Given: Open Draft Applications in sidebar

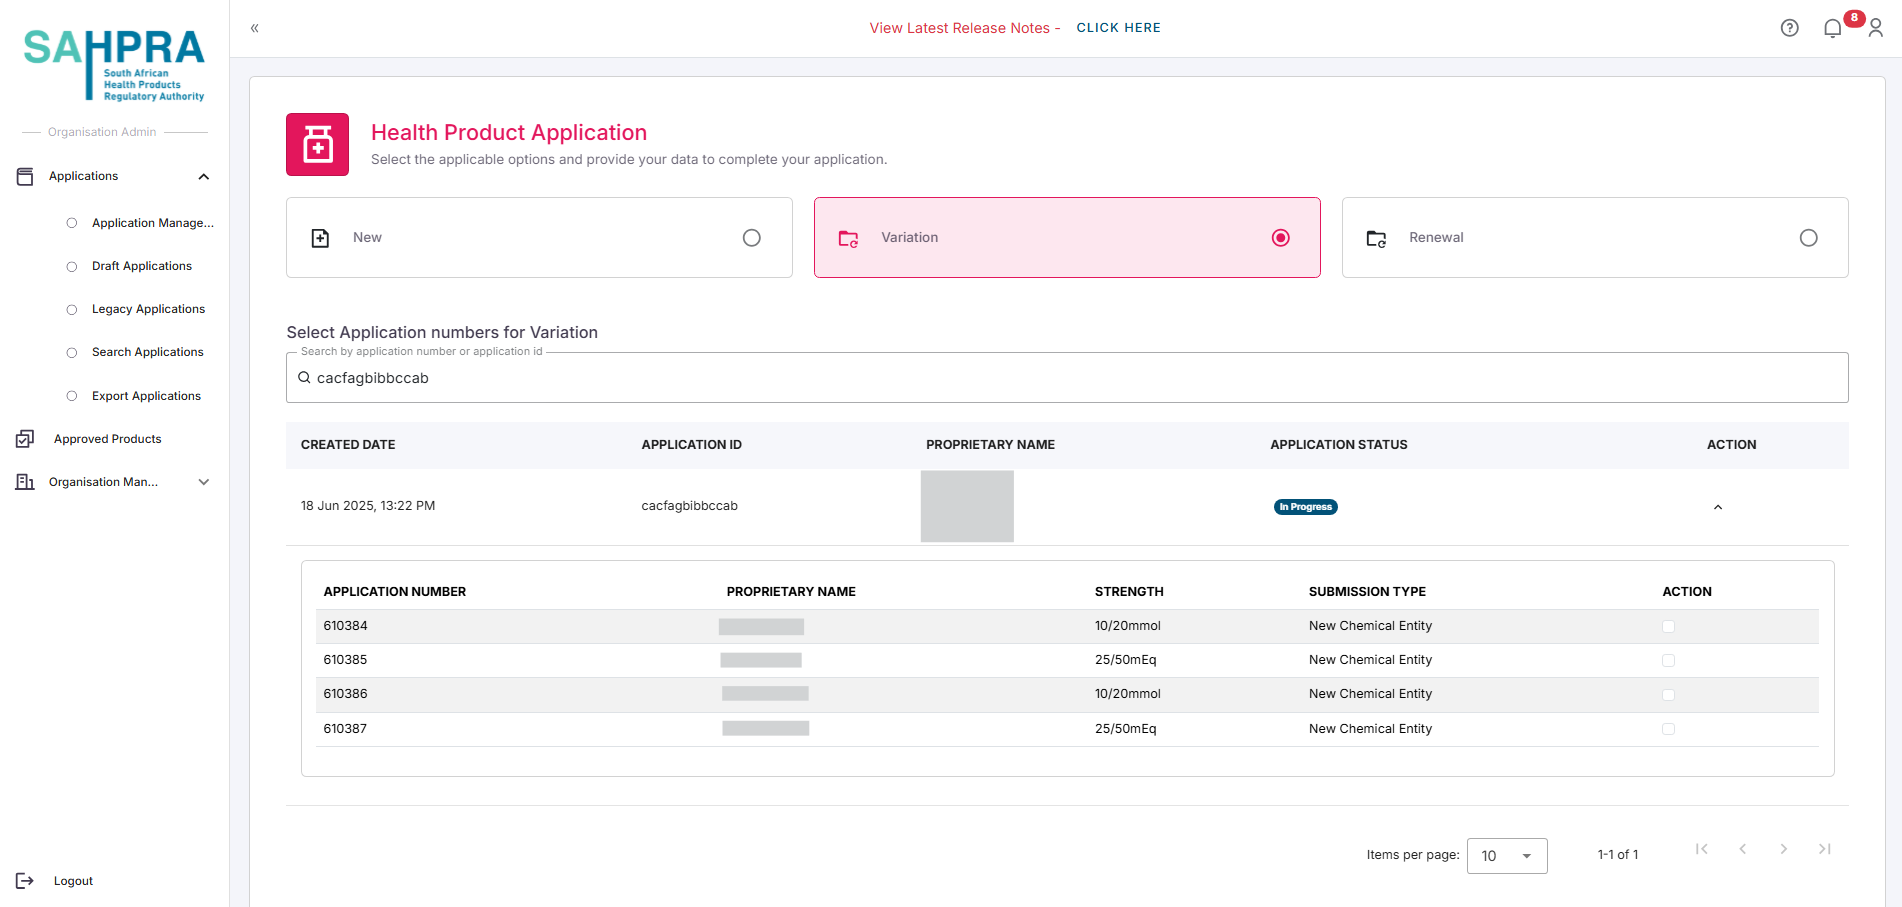Looking at the screenshot, I should (142, 266).
